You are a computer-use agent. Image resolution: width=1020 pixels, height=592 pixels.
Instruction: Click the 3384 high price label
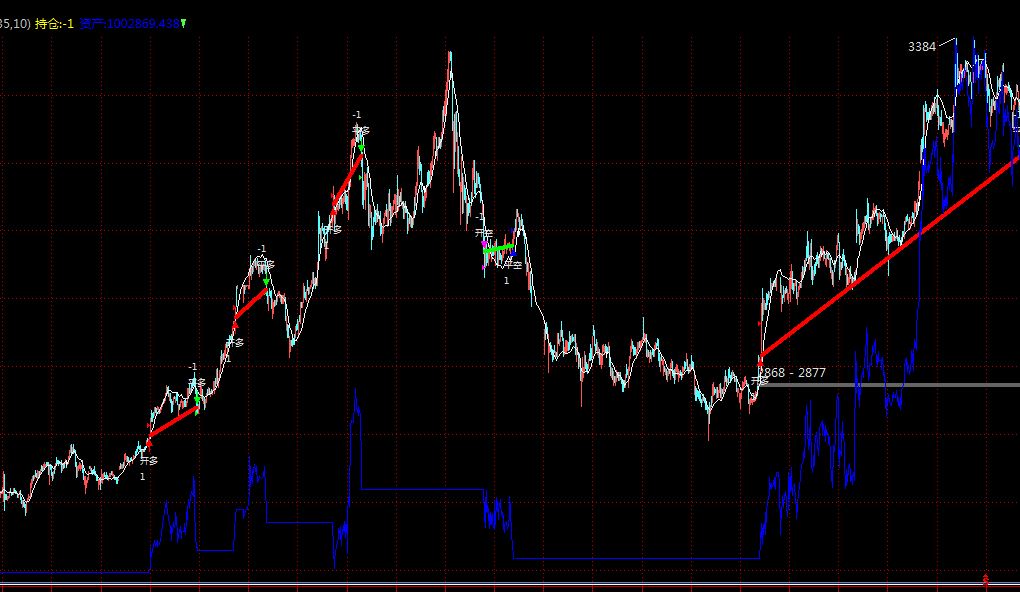[x=922, y=46]
